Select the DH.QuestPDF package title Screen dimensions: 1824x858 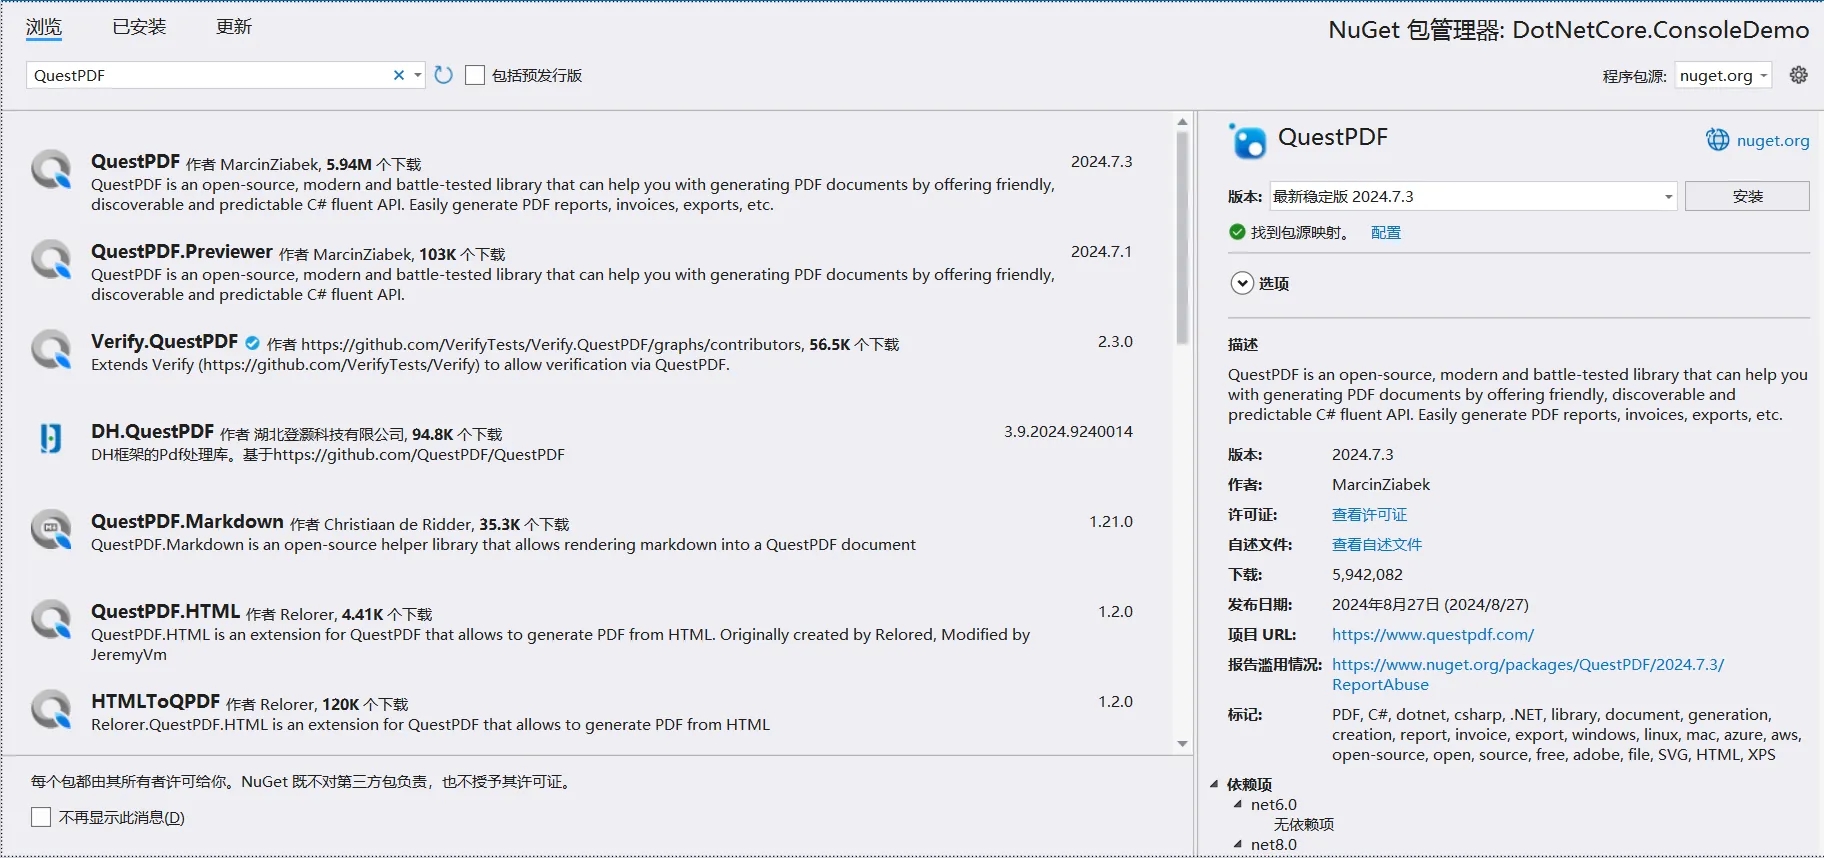(152, 432)
